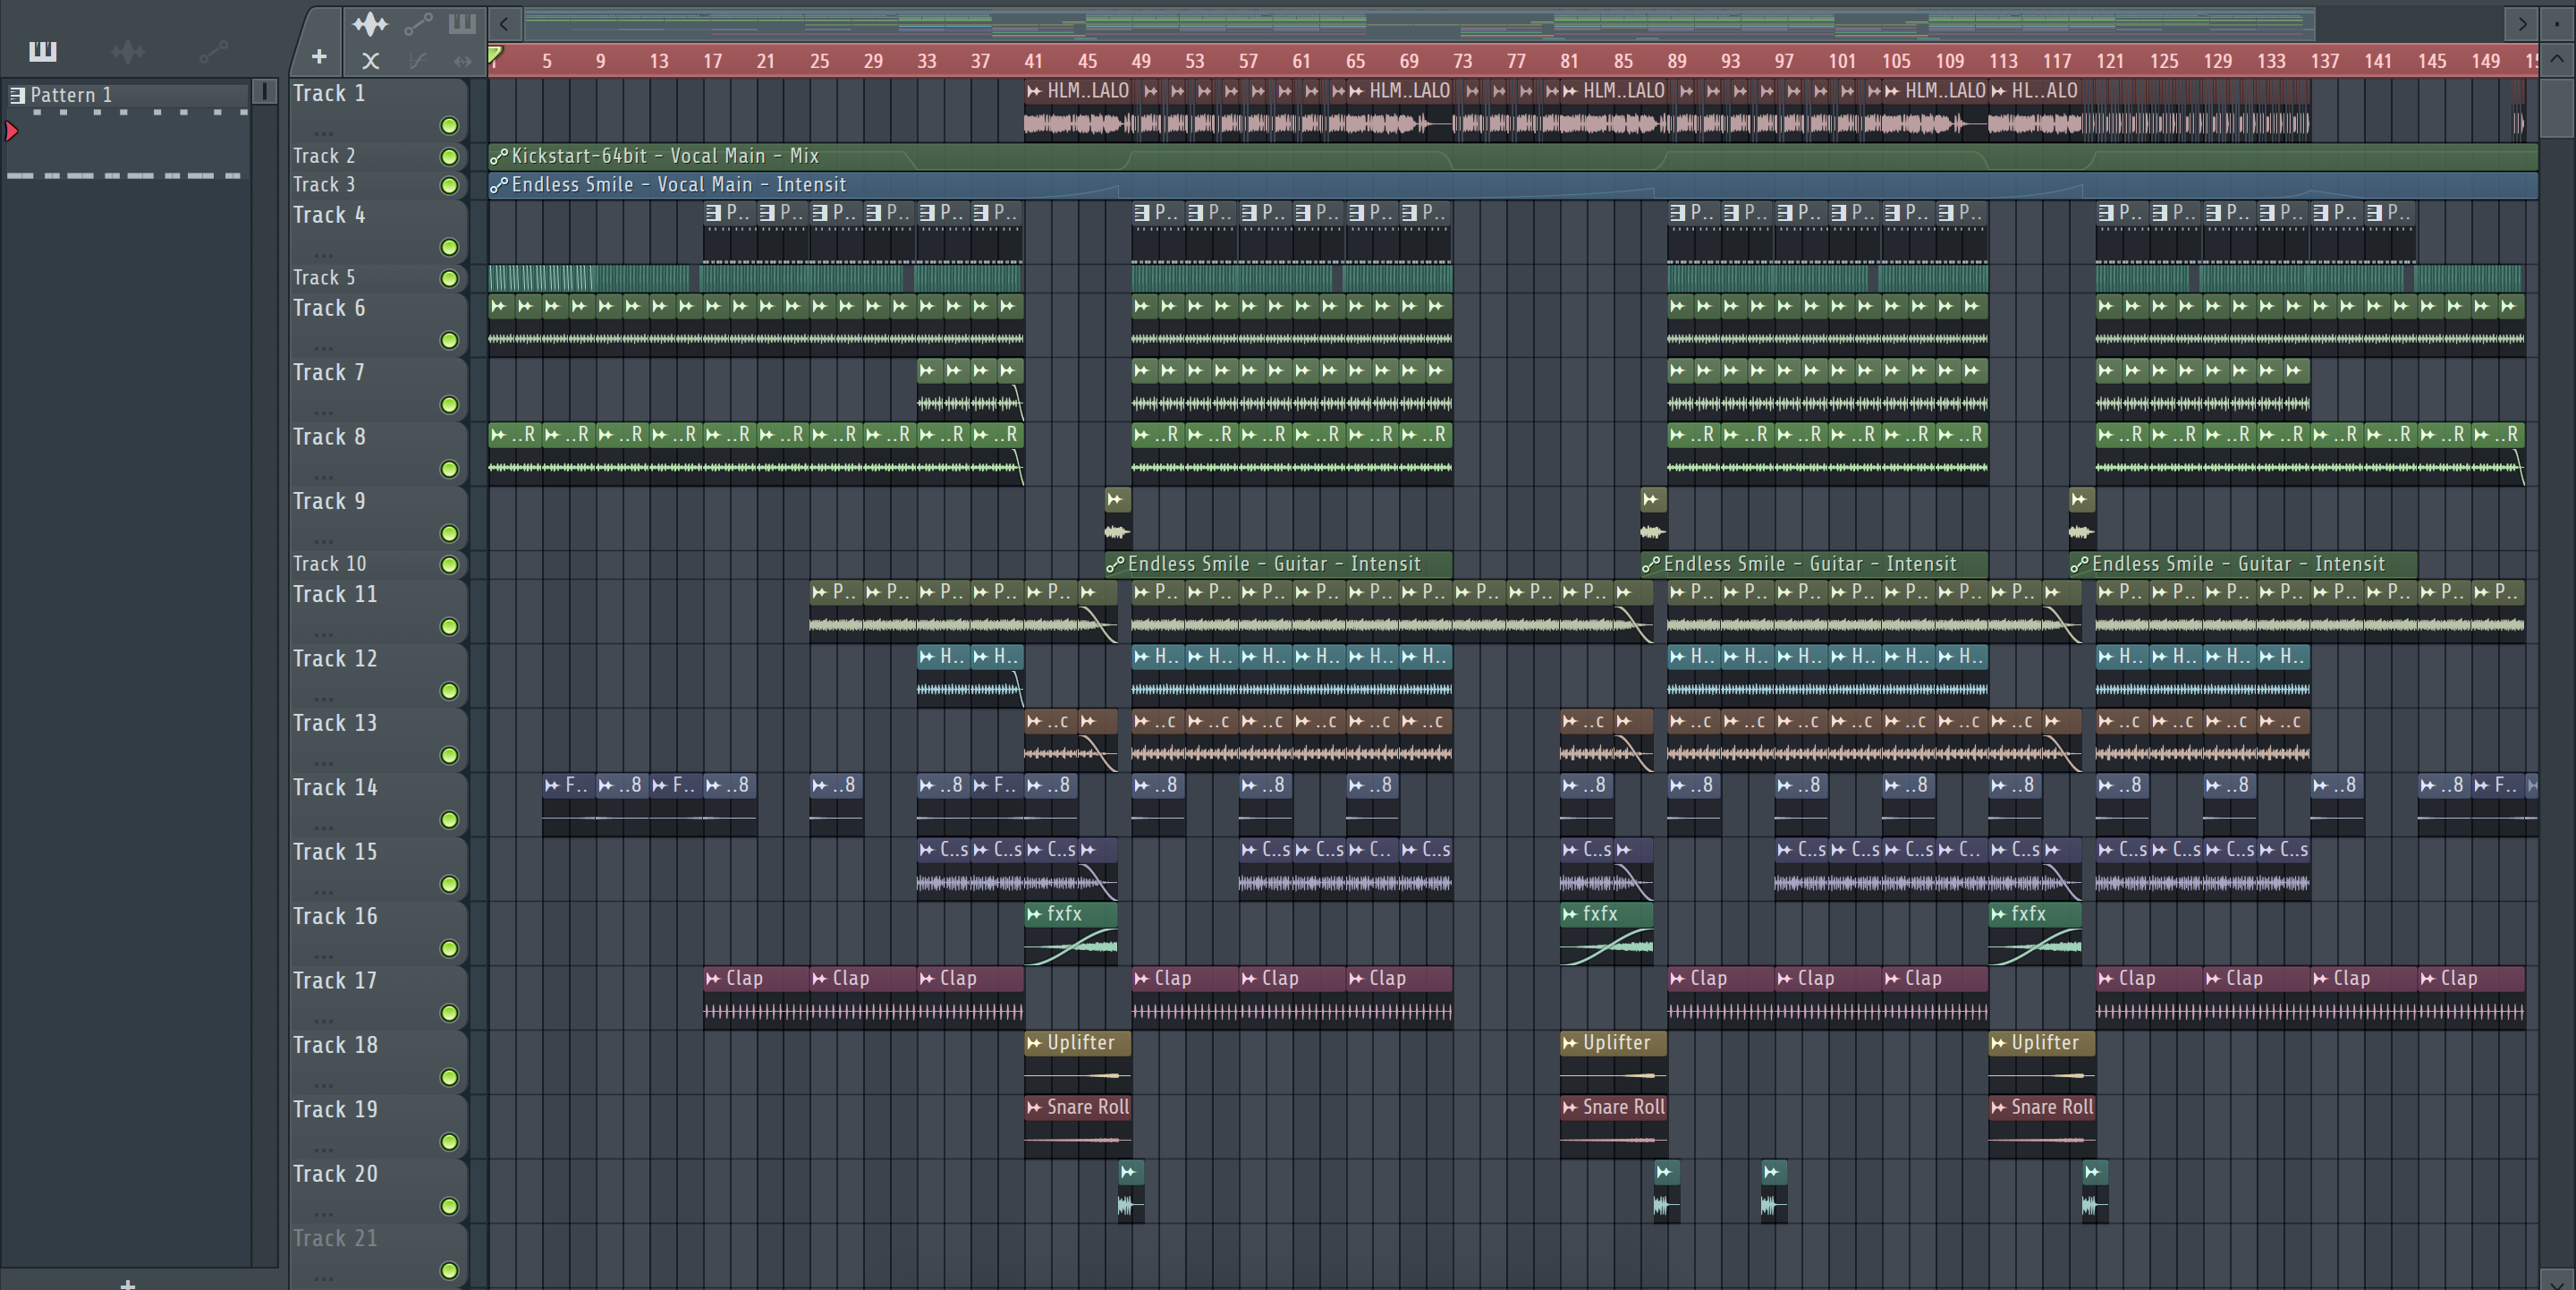Open Track 21 options via three dots
2576x1290 pixels.
[322, 1278]
